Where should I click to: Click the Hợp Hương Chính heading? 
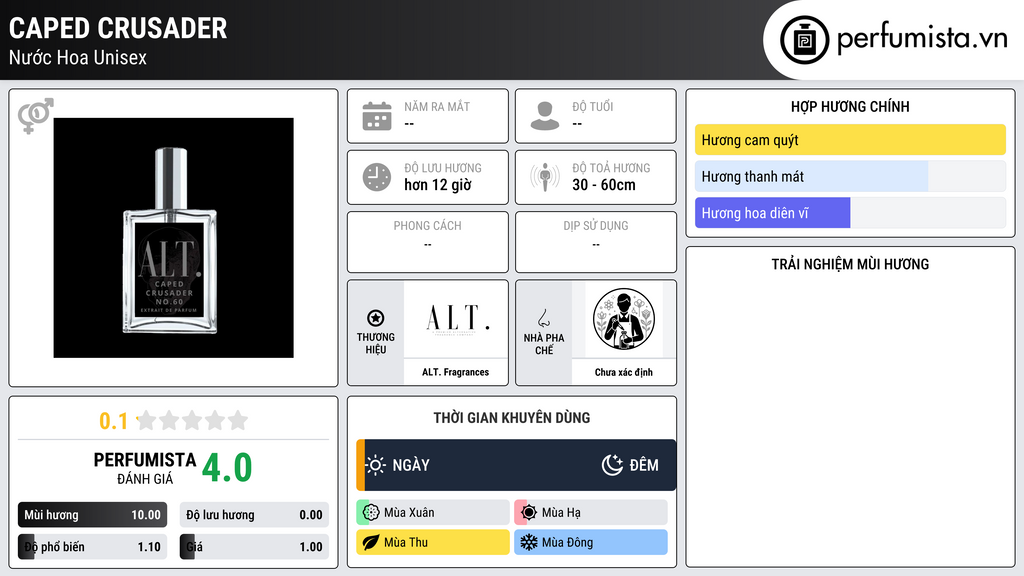[x=850, y=106]
